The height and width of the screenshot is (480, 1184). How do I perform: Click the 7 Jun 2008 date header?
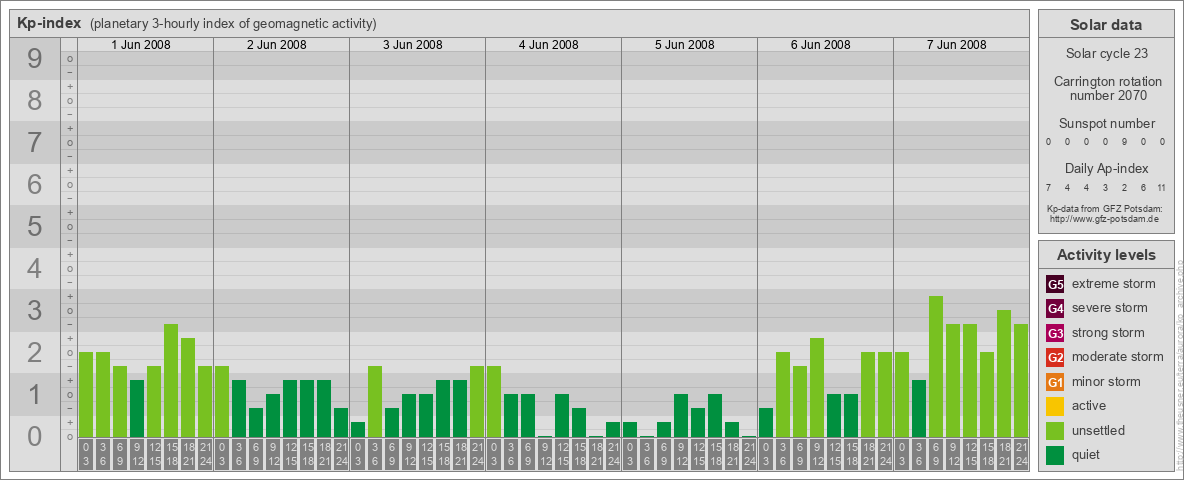click(x=957, y=45)
